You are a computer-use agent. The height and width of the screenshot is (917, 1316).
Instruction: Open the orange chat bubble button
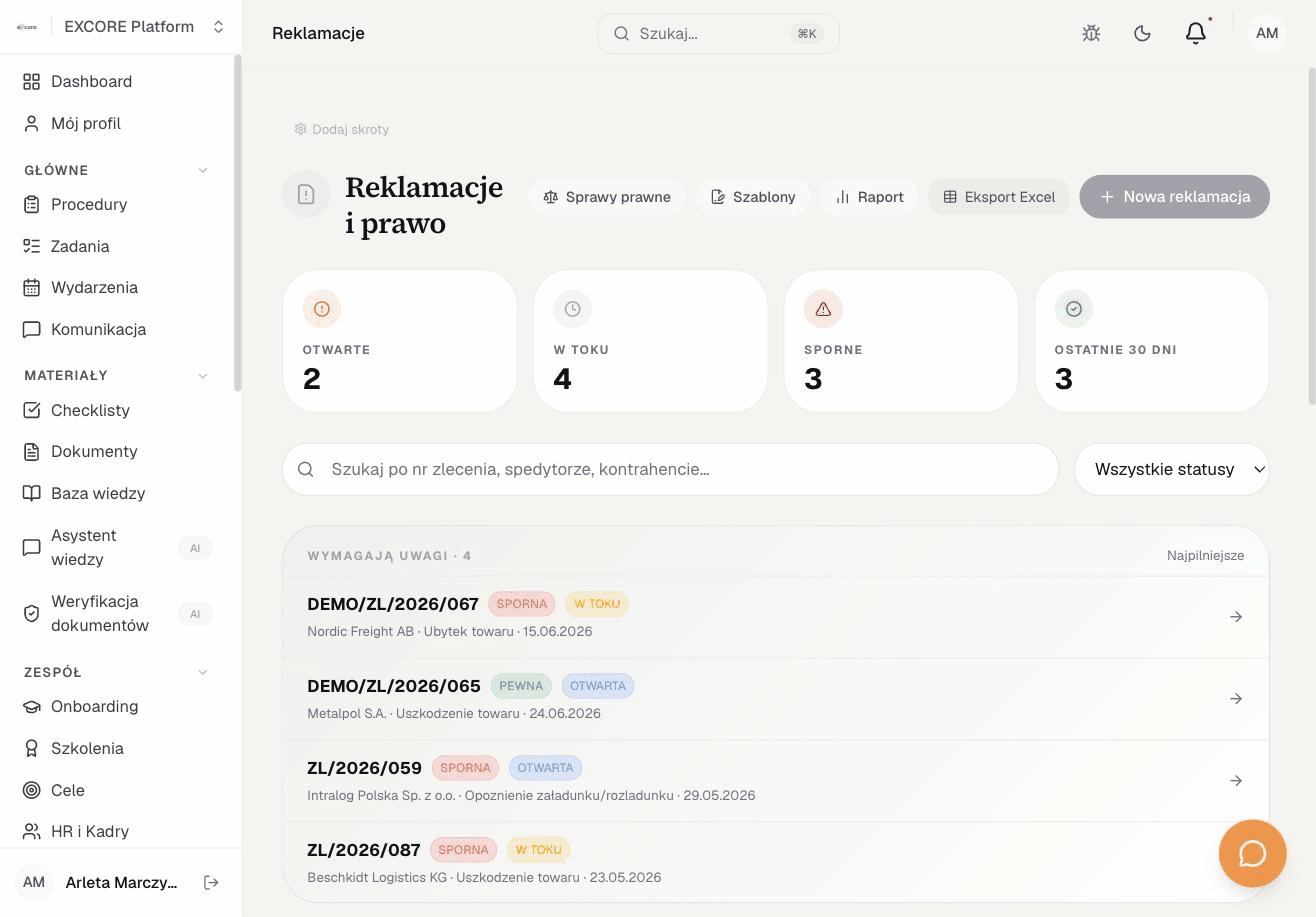tap(1252, 853)
